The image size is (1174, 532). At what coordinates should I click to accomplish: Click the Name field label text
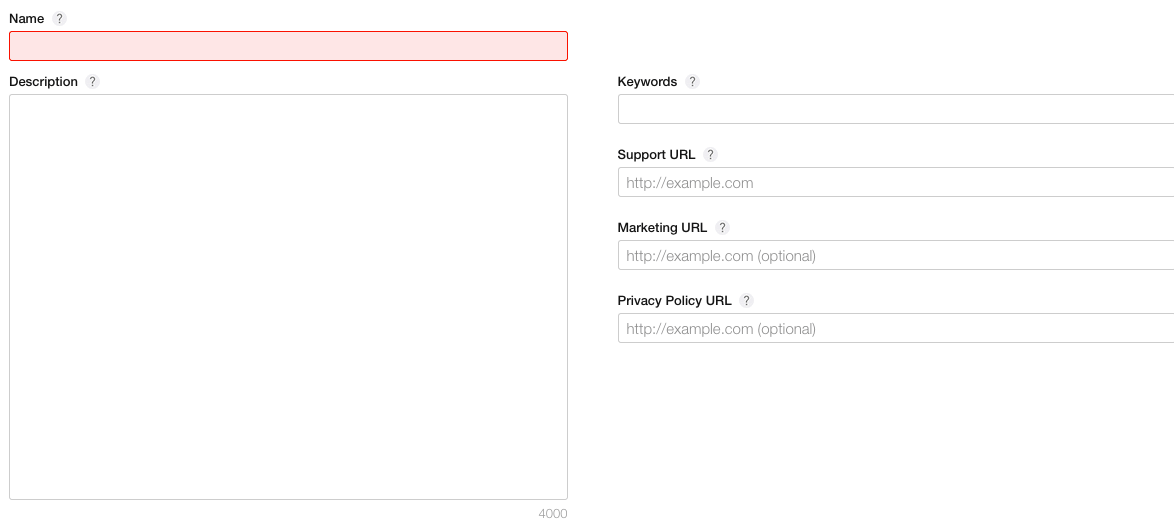point(26,19)
